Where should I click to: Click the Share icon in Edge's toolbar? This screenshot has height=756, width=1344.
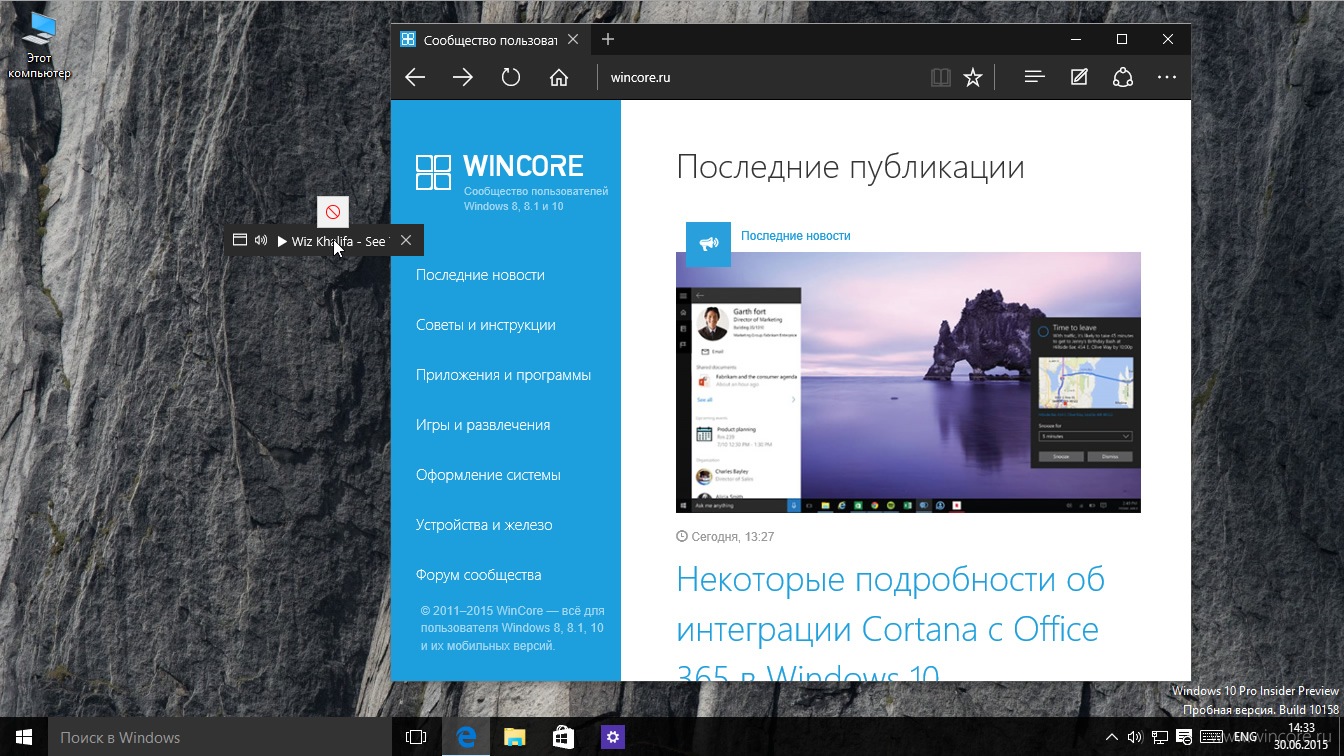pos(1123,77)
